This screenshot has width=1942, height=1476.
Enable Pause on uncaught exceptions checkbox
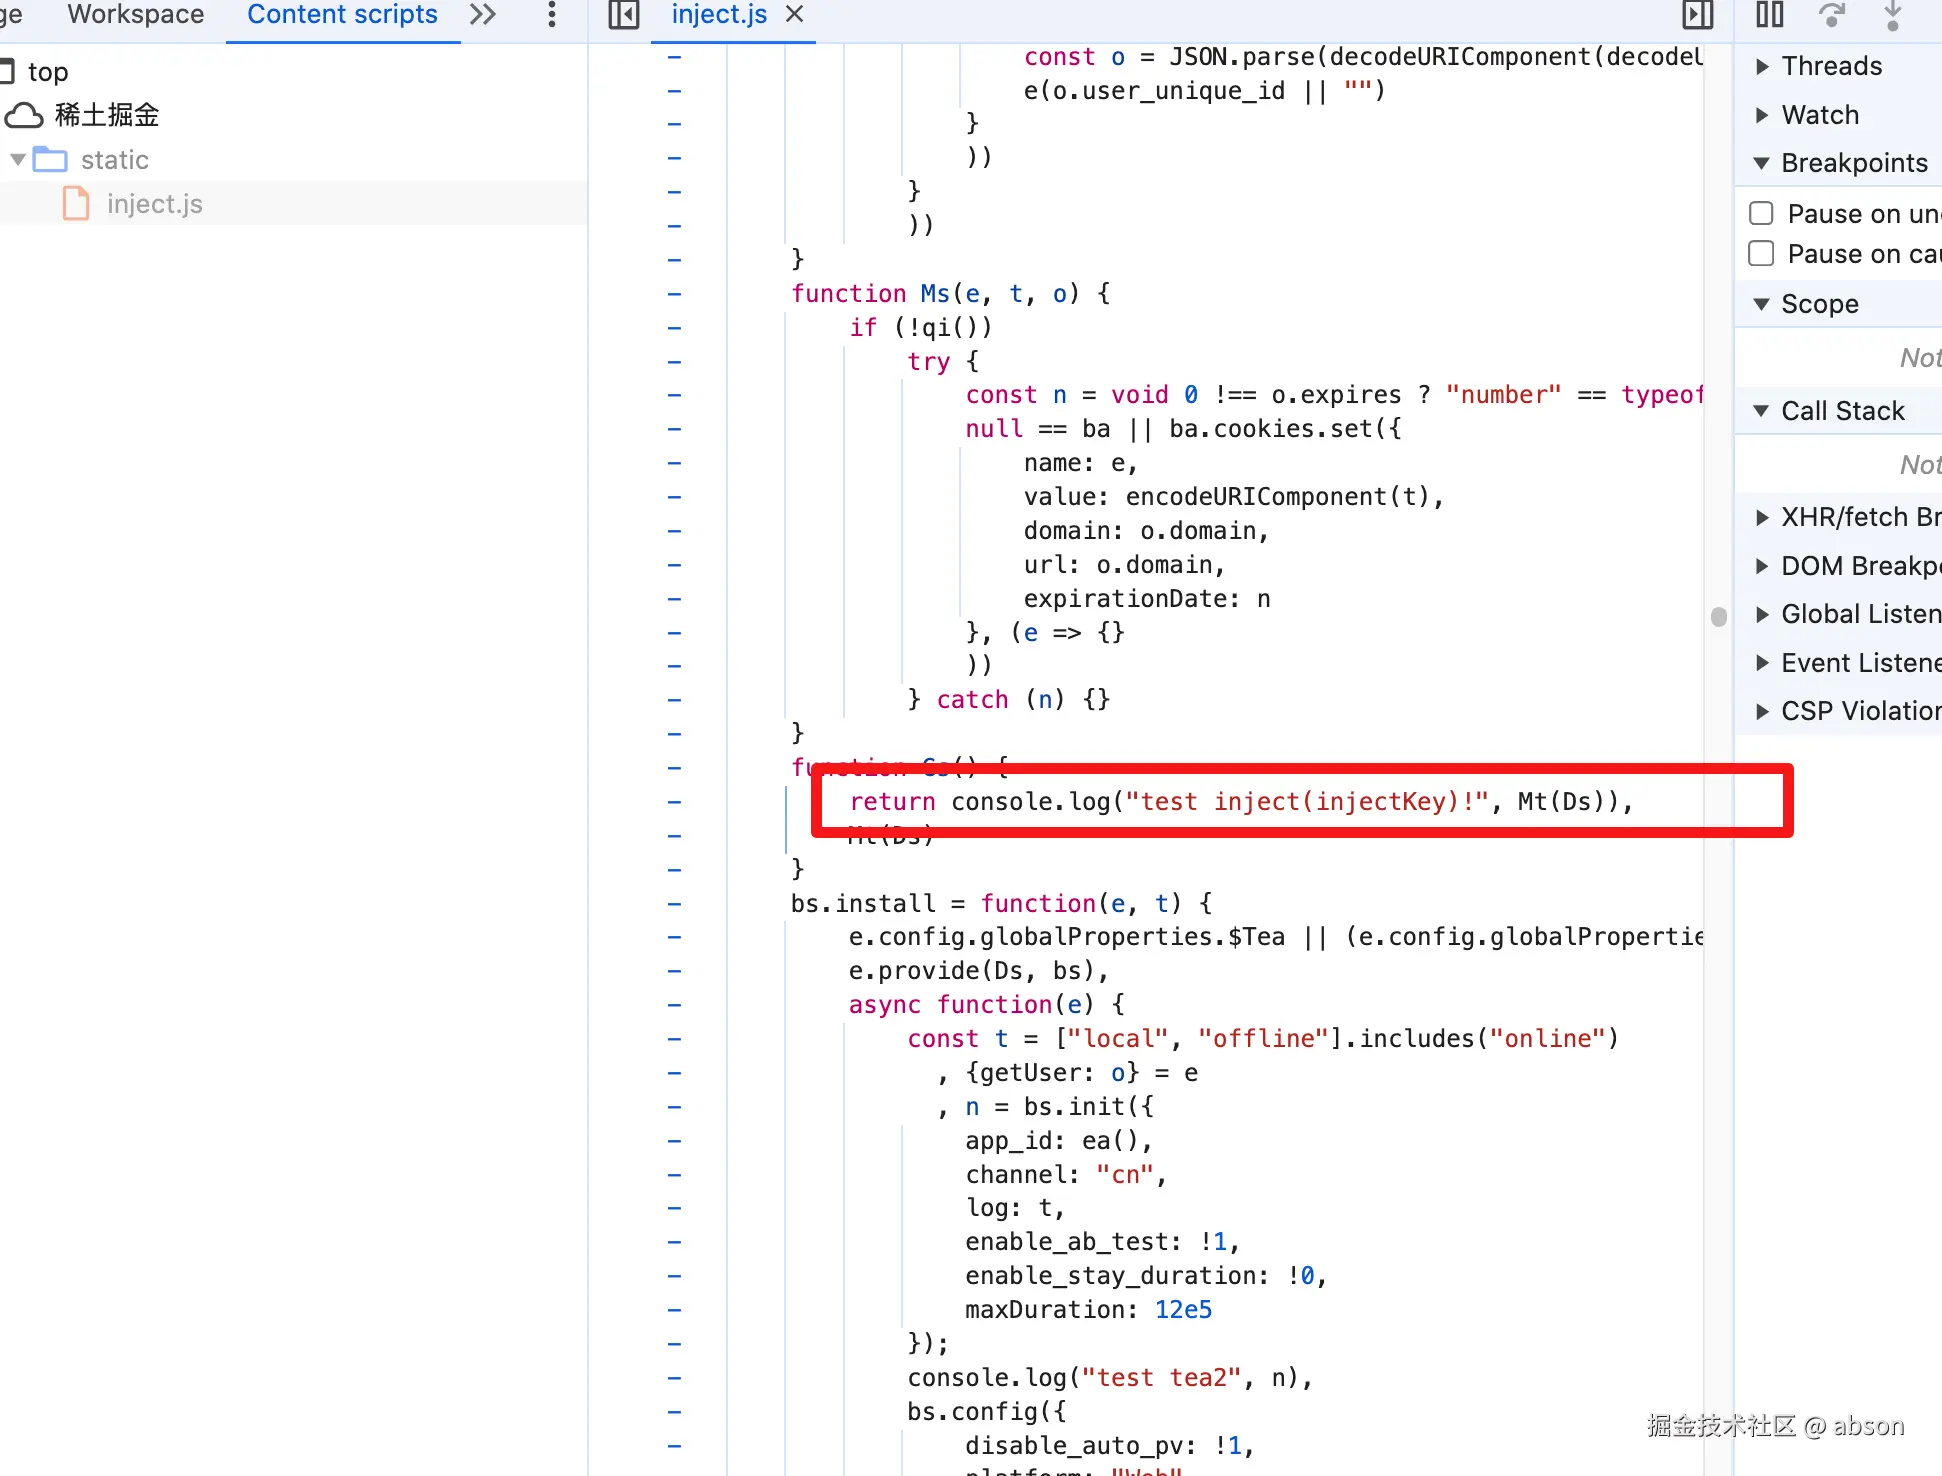click(x=1761, y=213)
